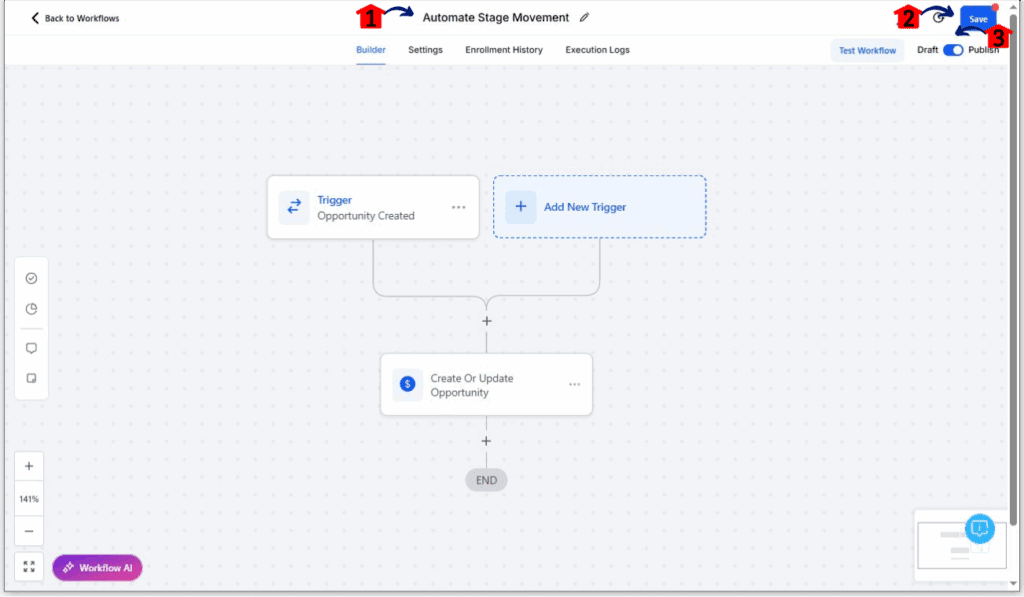
Task: Switch to the Settings tab
Action: click(x=425, y=50)
